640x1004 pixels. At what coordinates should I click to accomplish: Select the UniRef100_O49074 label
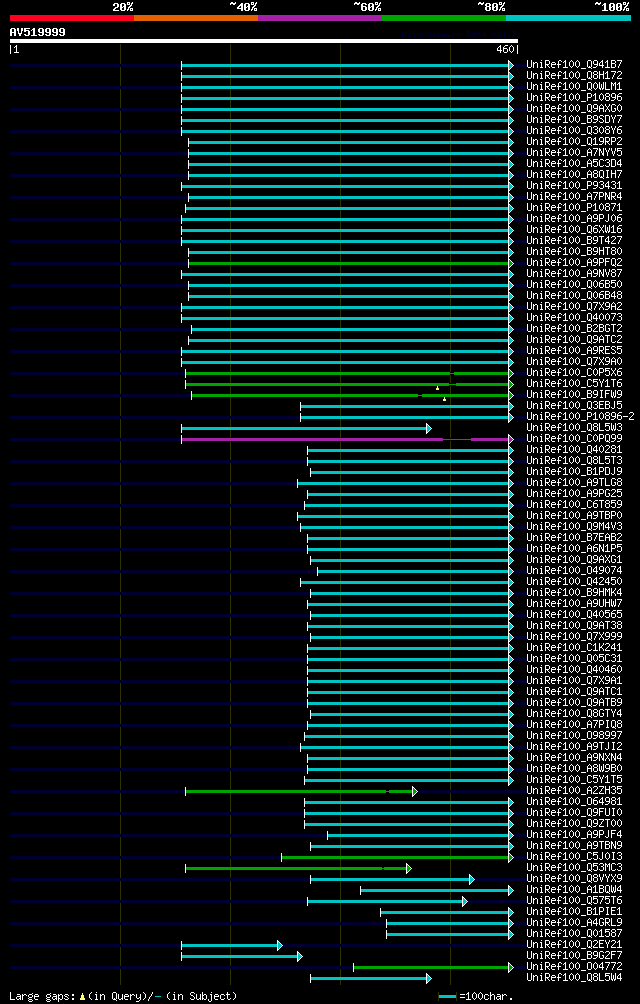point(574,571)
